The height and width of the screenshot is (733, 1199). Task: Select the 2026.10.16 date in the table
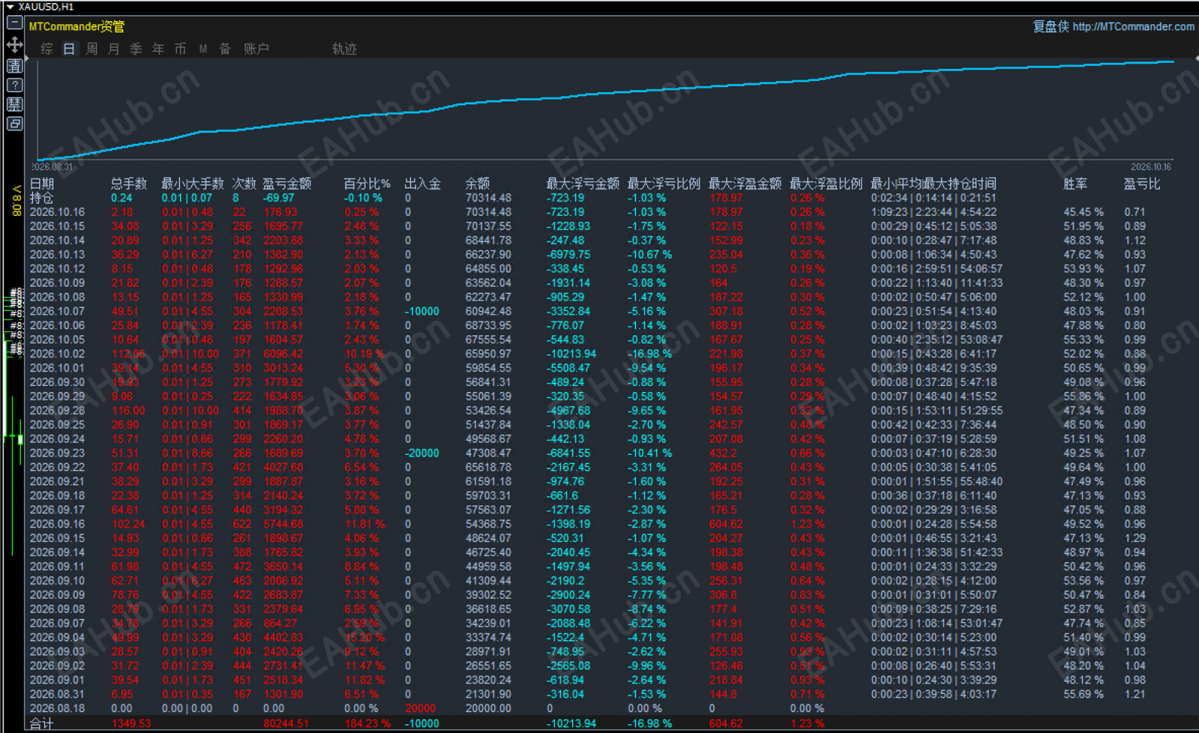pyautogui.click(x=57, y=212)
